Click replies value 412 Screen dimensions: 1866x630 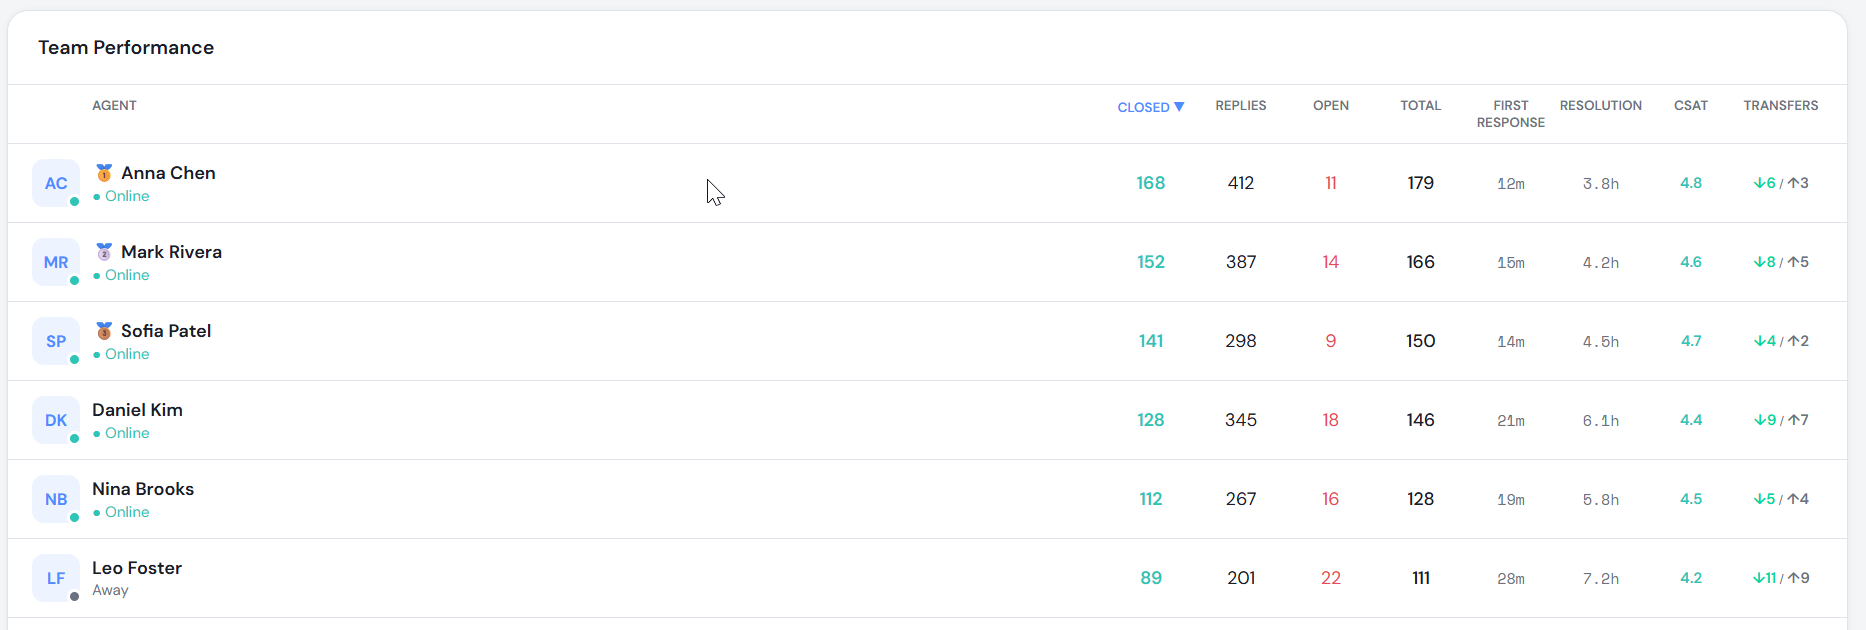click(x=1241, y=183)
